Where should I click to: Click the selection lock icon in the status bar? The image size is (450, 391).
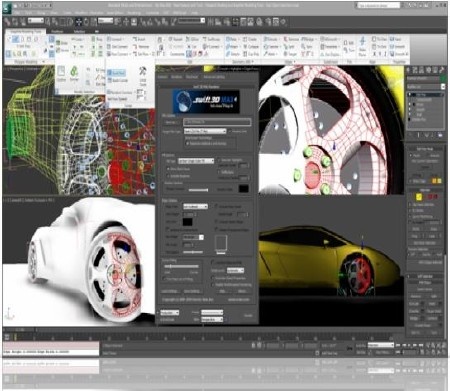point(253,345)
